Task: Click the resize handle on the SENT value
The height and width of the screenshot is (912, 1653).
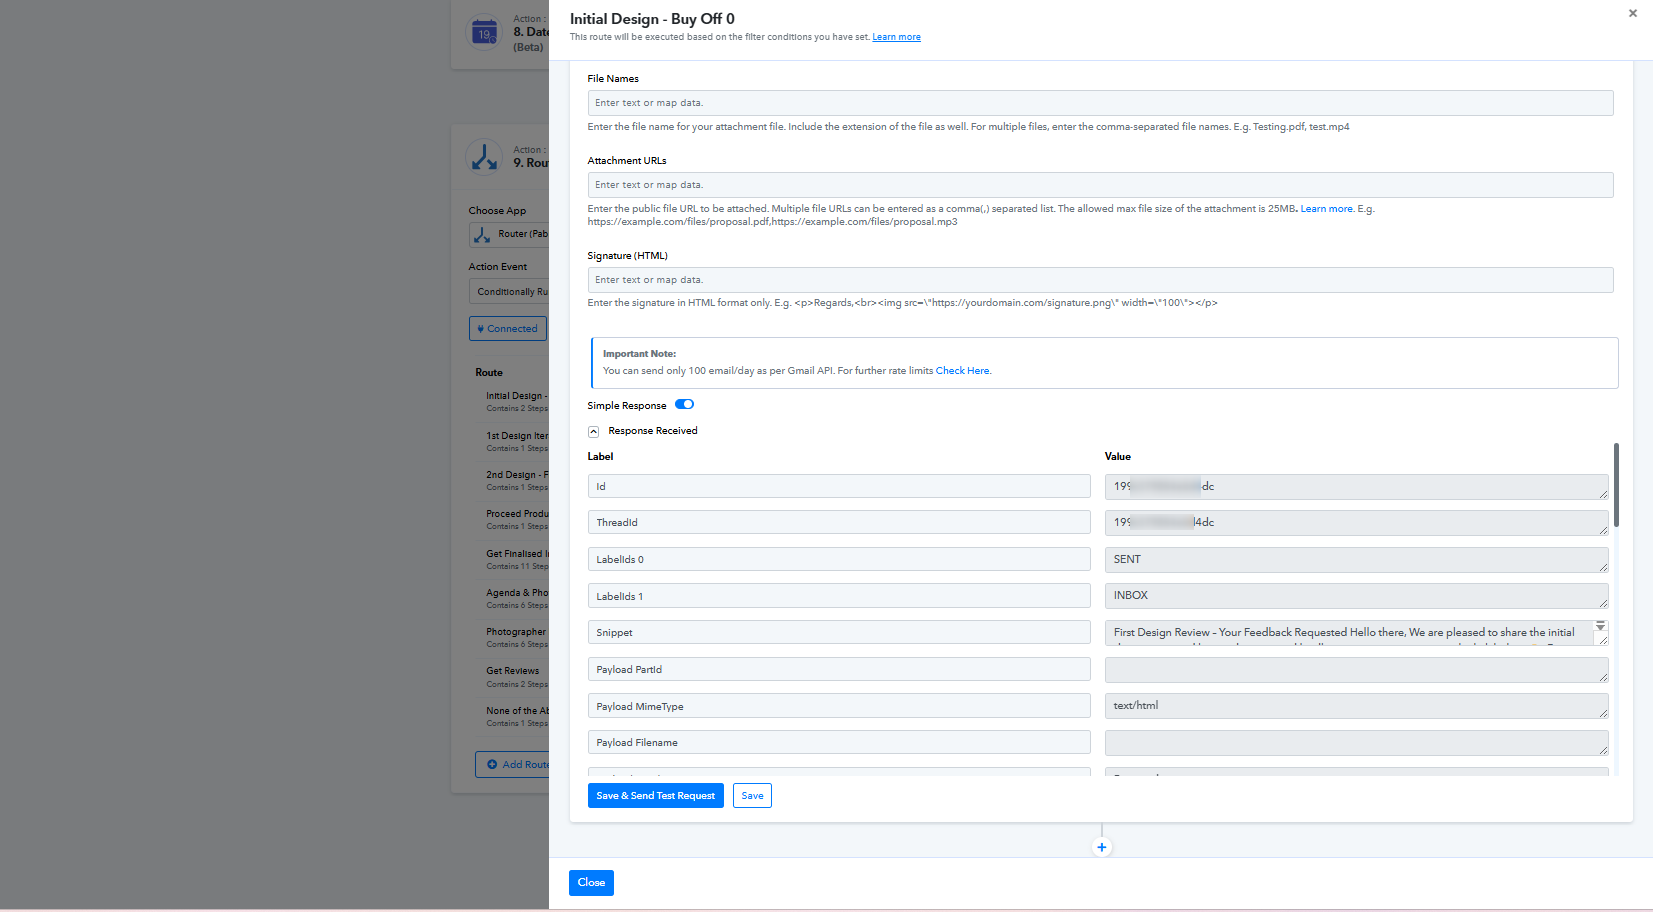Action: coord(1602,567)
